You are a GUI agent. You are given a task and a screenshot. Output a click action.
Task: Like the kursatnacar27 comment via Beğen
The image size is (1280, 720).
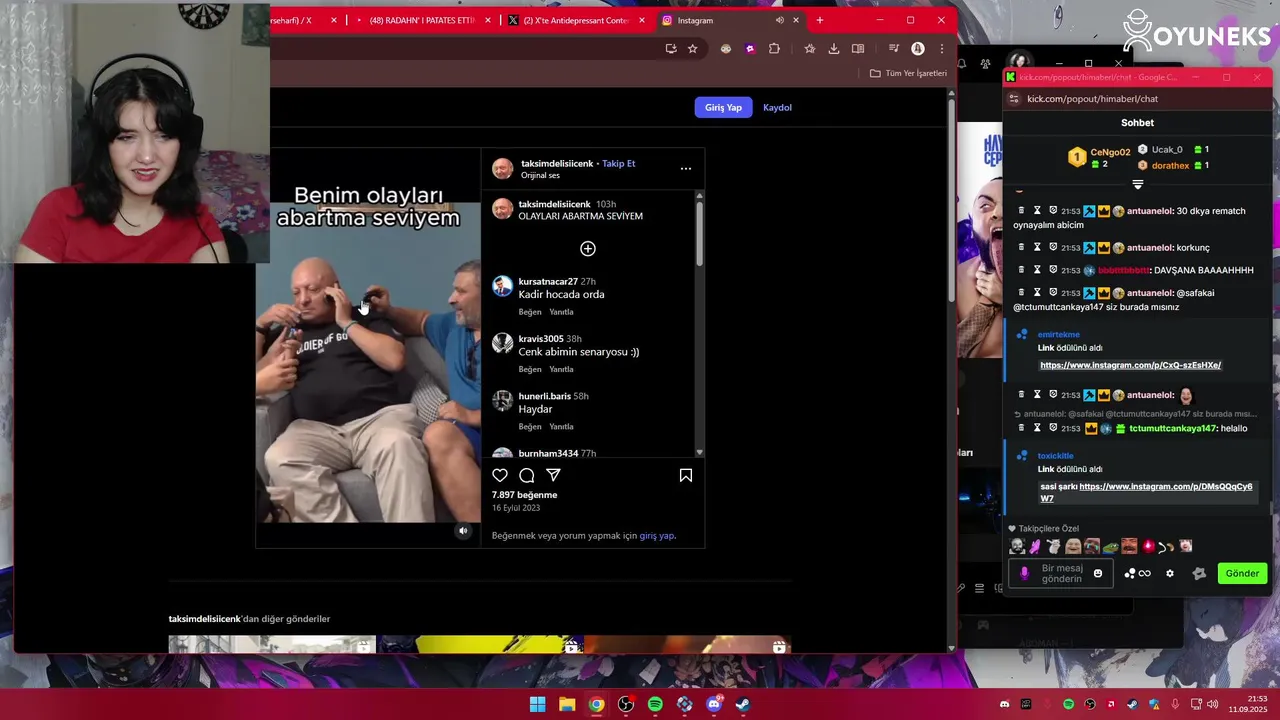coord(530,312)
